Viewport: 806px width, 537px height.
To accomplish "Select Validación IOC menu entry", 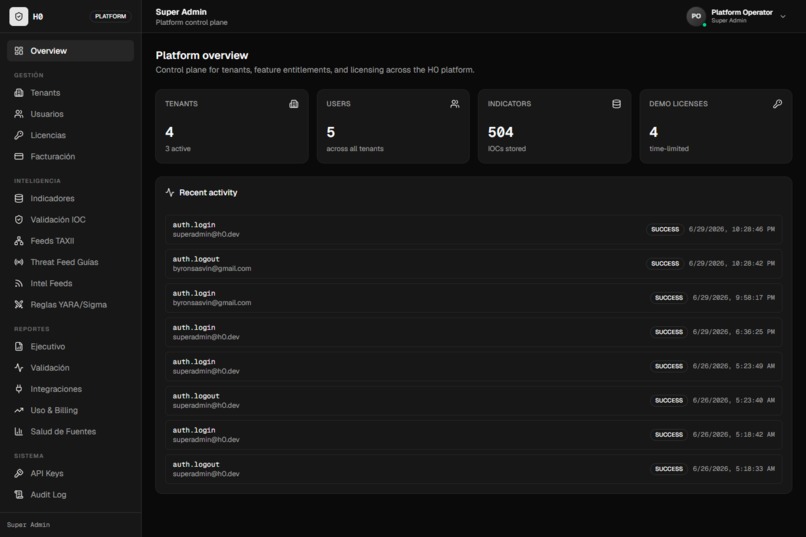I will [70, 219].
